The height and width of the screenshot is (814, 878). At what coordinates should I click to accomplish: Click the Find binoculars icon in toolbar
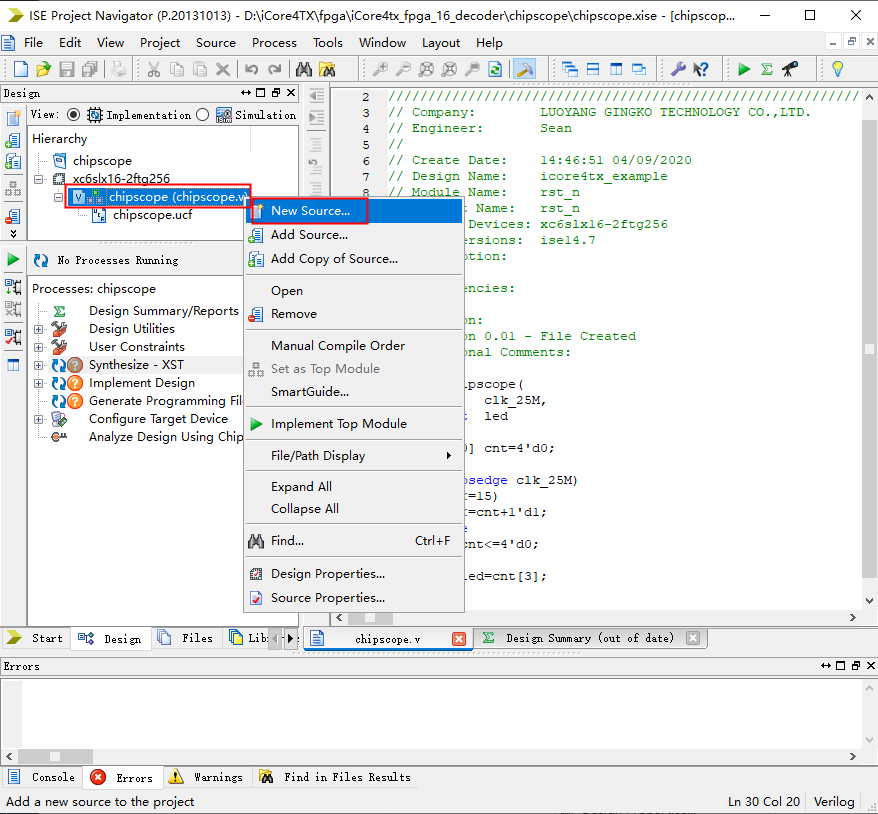pos(304,69)
